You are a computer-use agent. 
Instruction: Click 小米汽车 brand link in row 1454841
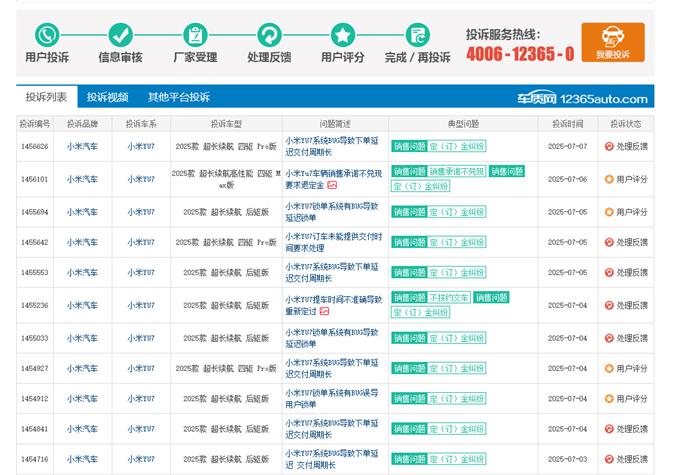82,429
